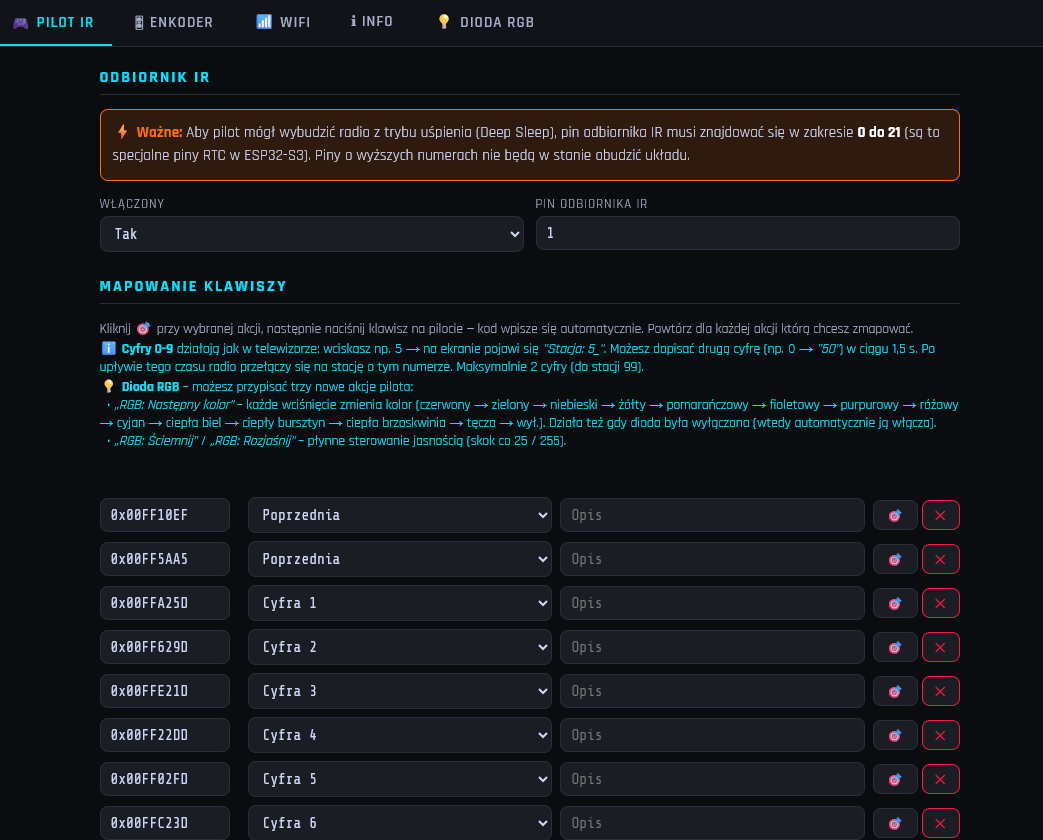
Task: Click the remote icon on Enkoder tab
Action: tap(139, 23)
